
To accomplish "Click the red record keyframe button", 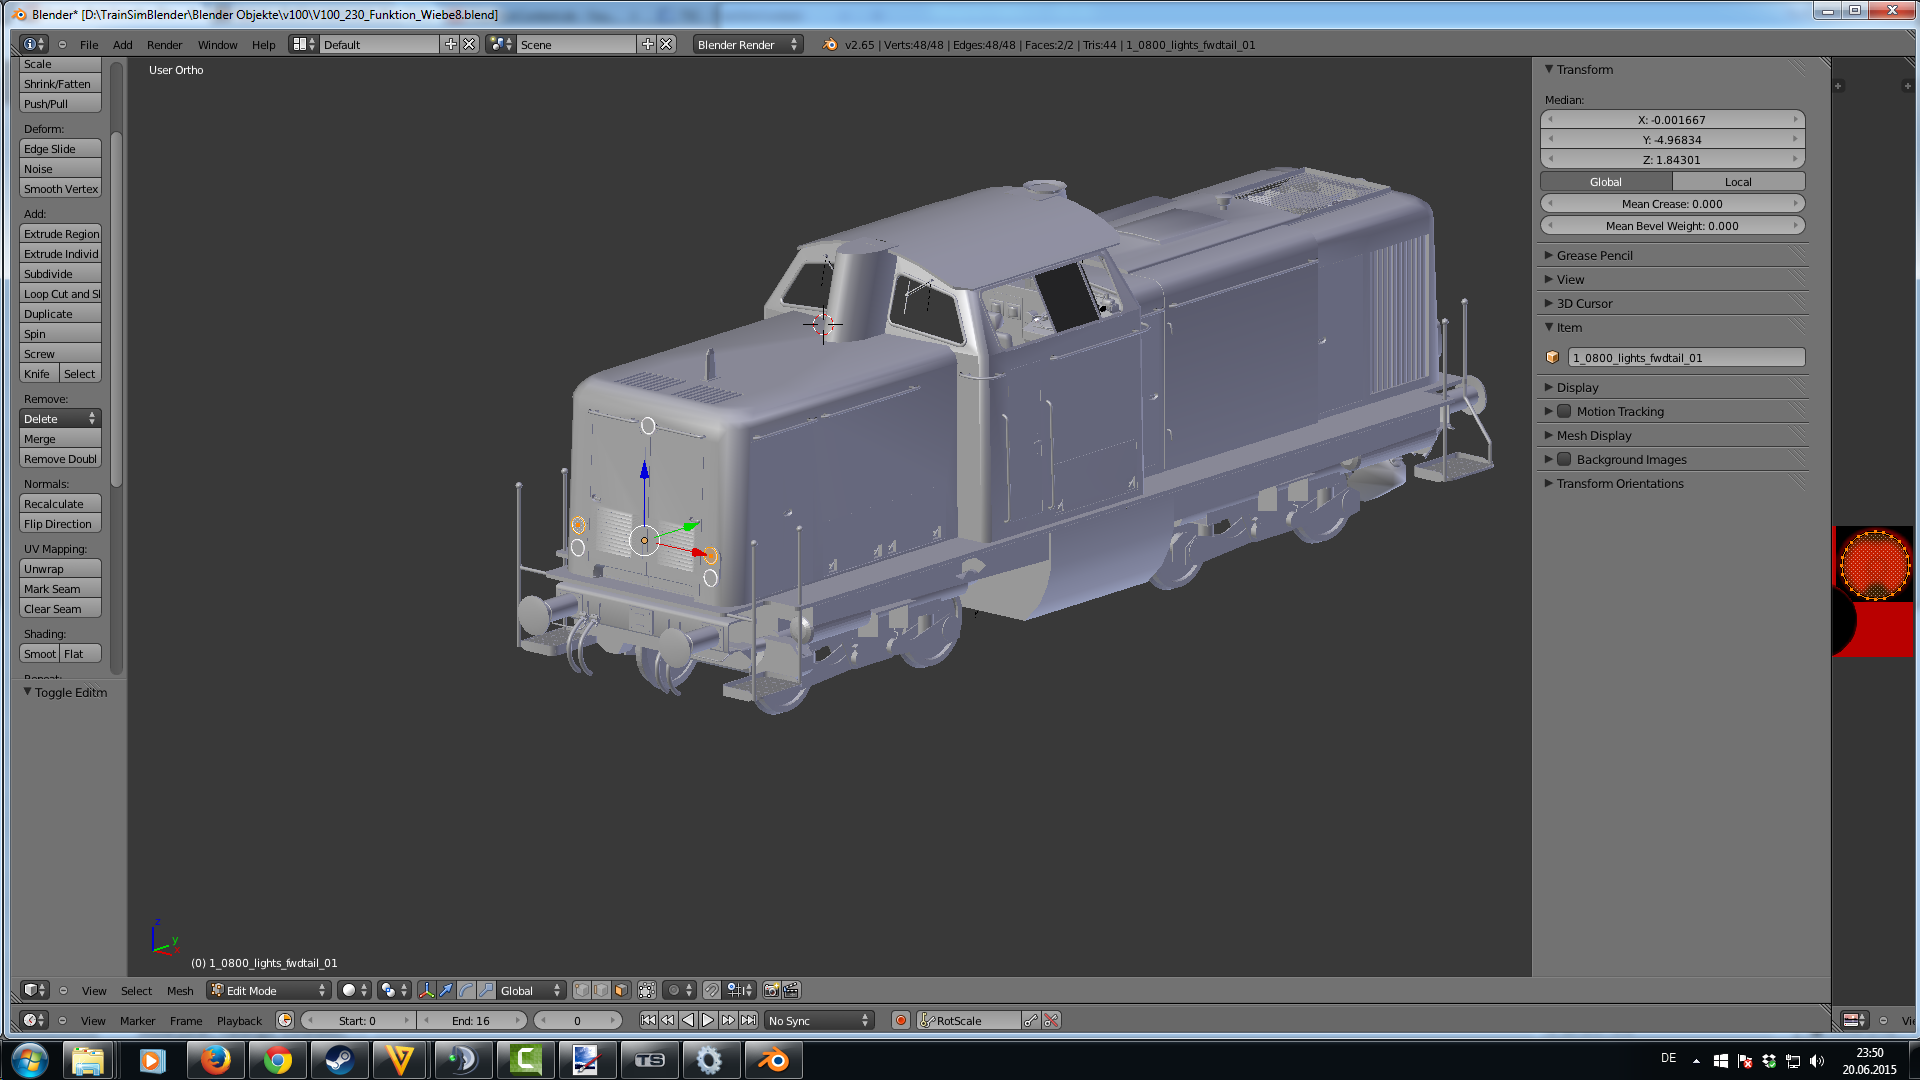I will 900,1020.
